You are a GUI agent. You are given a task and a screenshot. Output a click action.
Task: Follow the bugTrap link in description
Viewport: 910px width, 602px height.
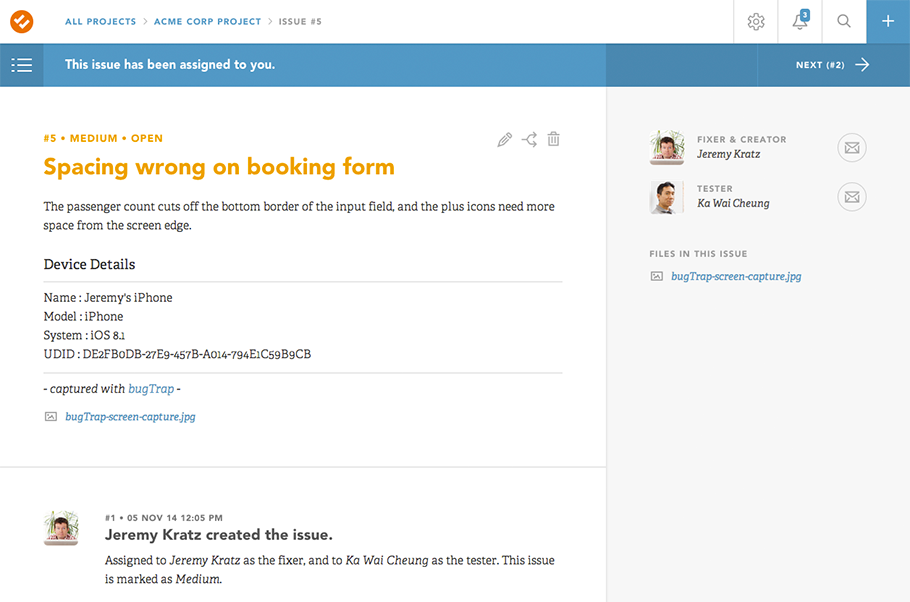click(x=150, y=389)
